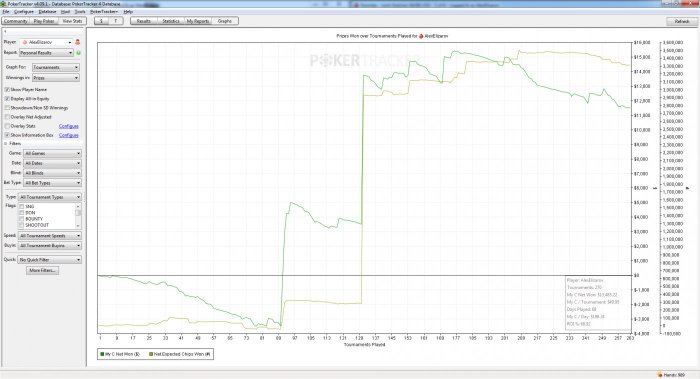The height and width of the screenshot is (379, 700).
Task: Click the red player icon beside Player field
Action: pos(78,42)
